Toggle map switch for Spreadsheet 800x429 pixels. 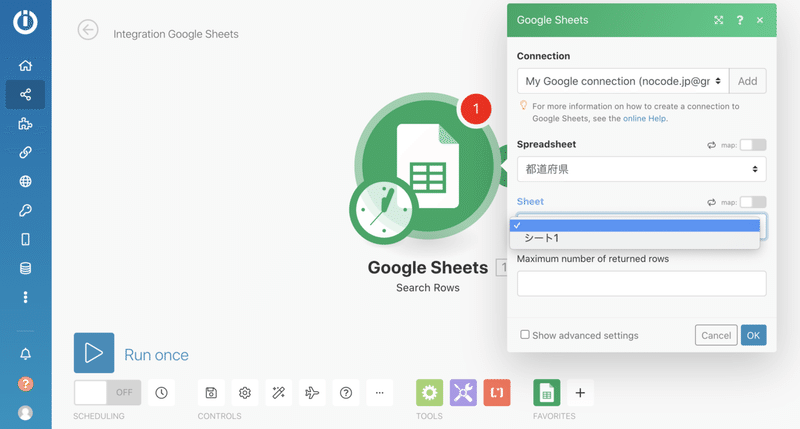point(753,145)
